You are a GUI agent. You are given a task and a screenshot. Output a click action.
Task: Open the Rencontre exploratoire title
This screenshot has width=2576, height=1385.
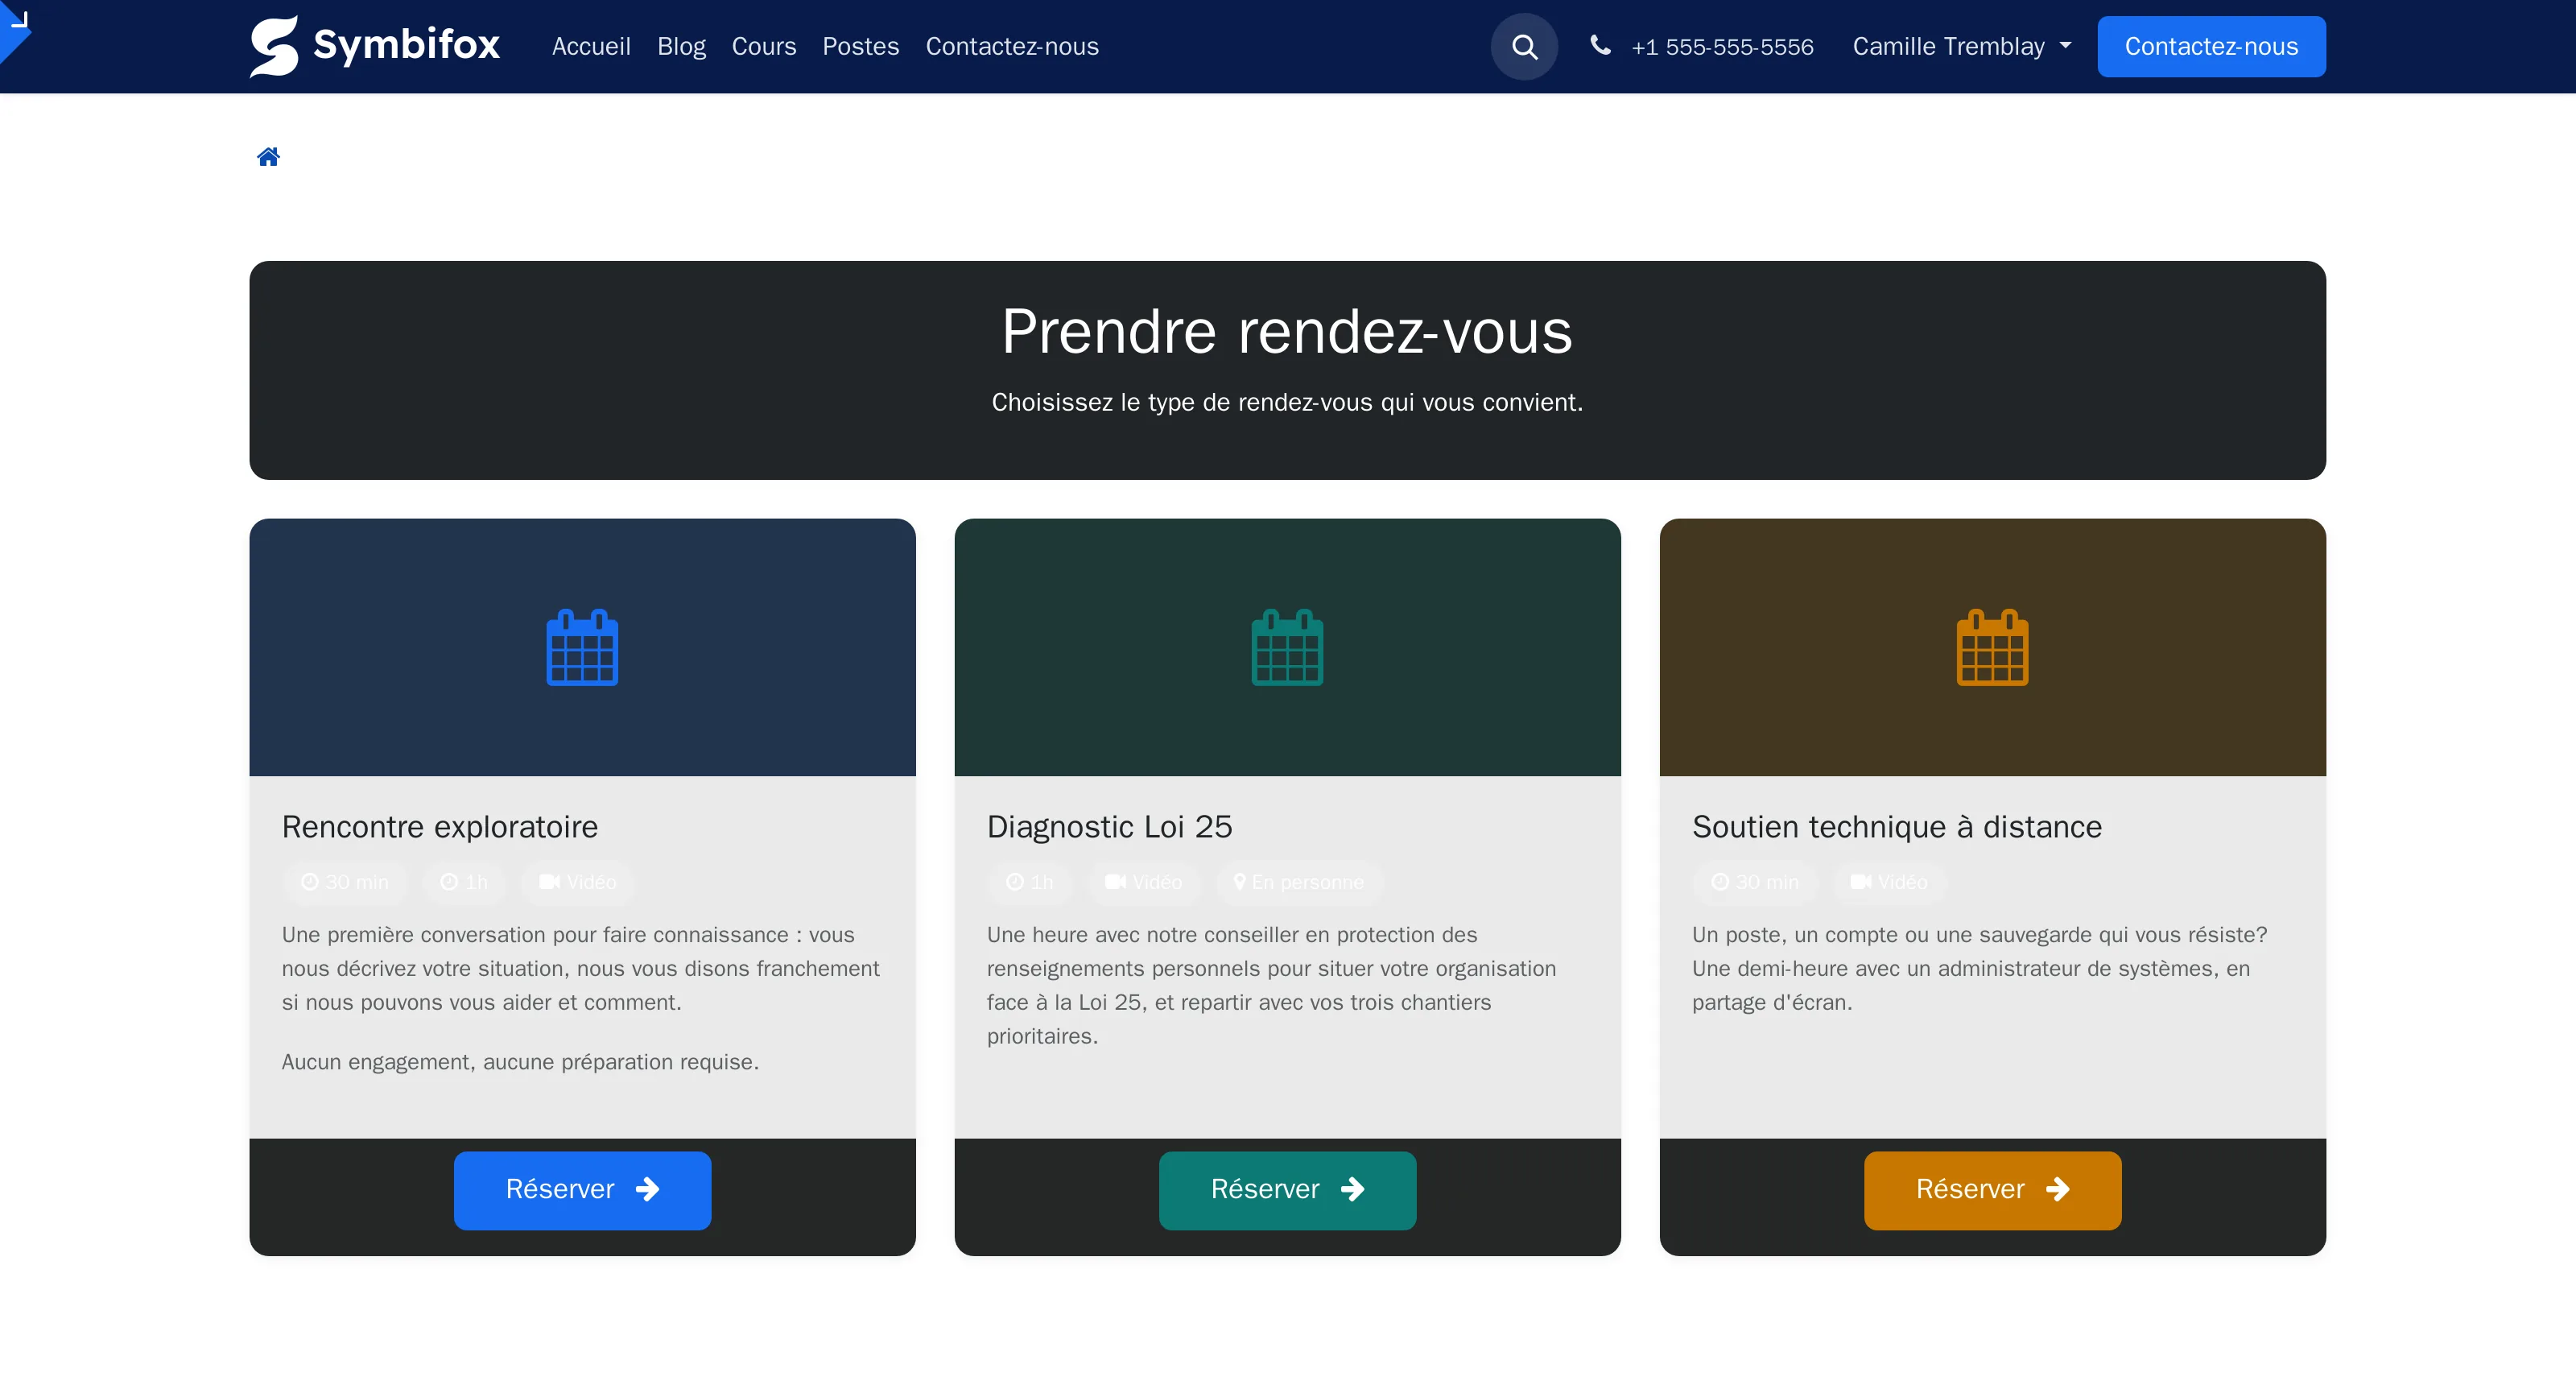coord(440,826)
